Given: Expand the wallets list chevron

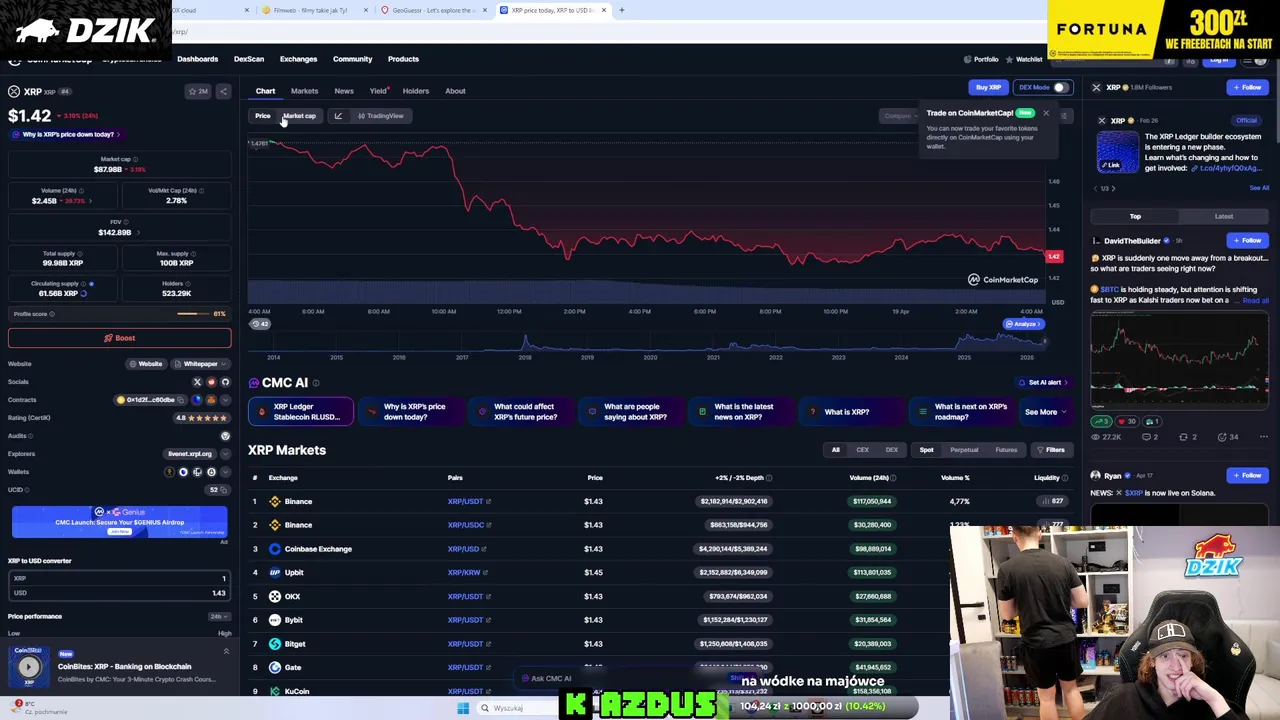Looking at the screenshot, I should tap(225, 472).
